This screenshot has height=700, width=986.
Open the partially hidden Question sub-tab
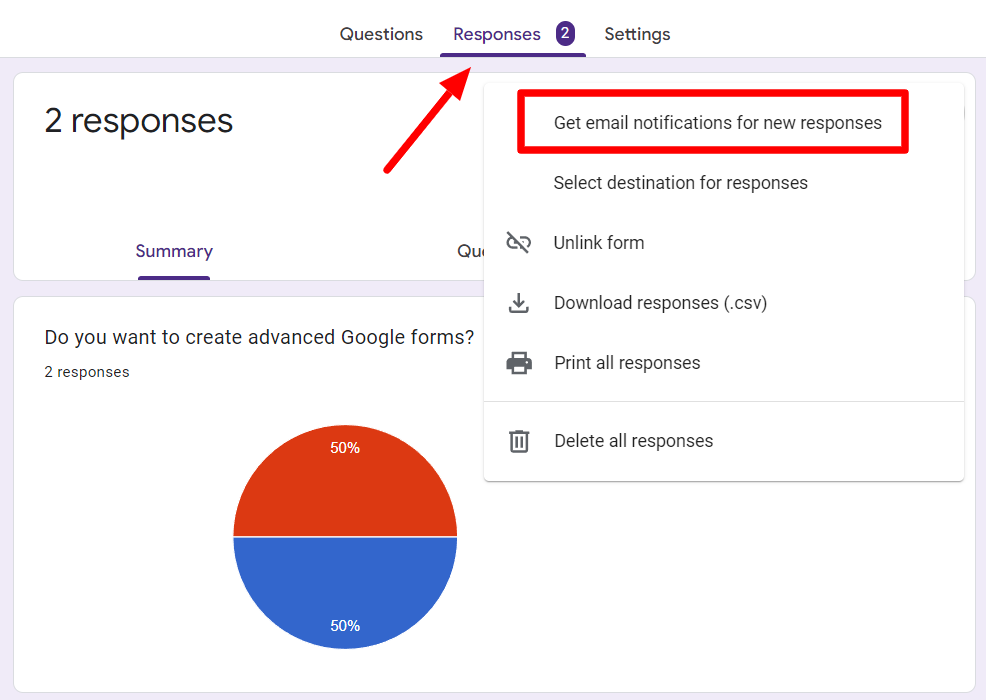(470, 251)
